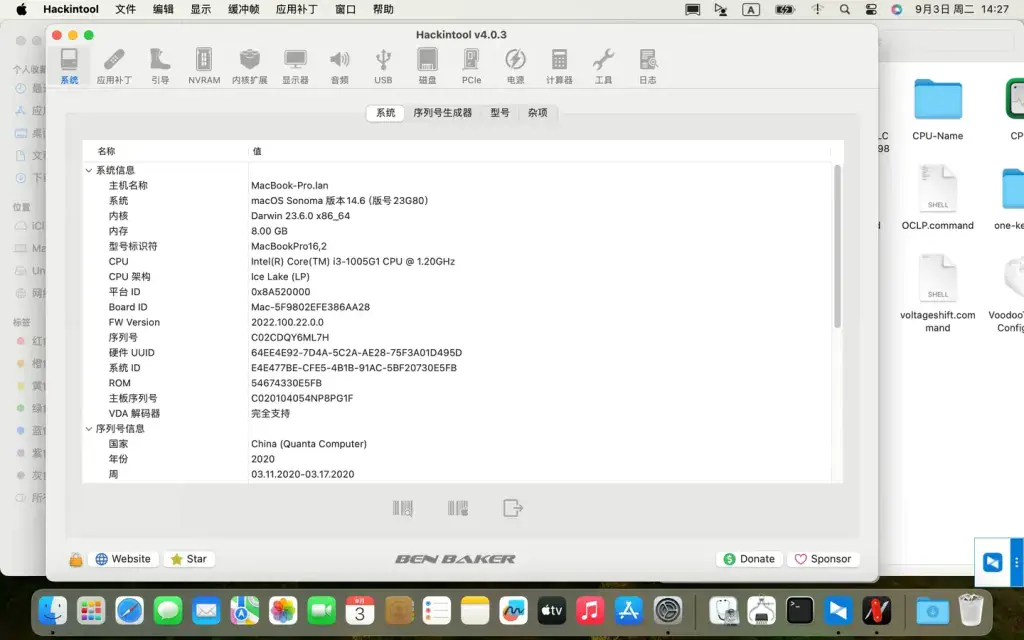The image size is (1024, 640).
Task: Open Control Center in the menu bar
Action: coord(871,9)
